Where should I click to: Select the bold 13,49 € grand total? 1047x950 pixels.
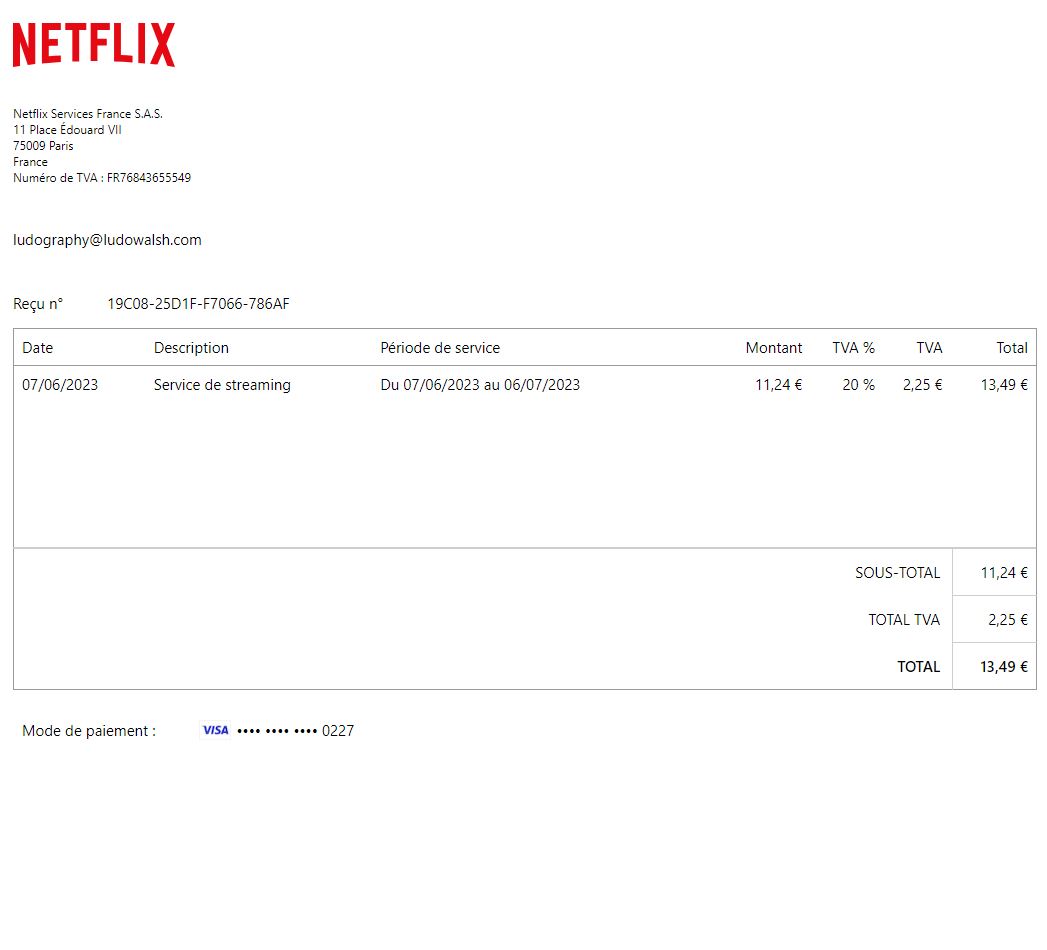click(x=1003, y=667)
